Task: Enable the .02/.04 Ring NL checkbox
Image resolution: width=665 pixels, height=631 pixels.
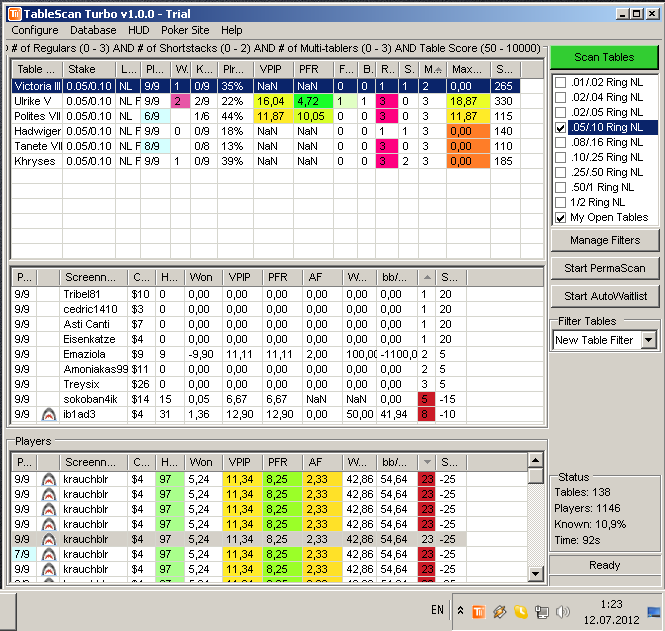Action: 560,97
